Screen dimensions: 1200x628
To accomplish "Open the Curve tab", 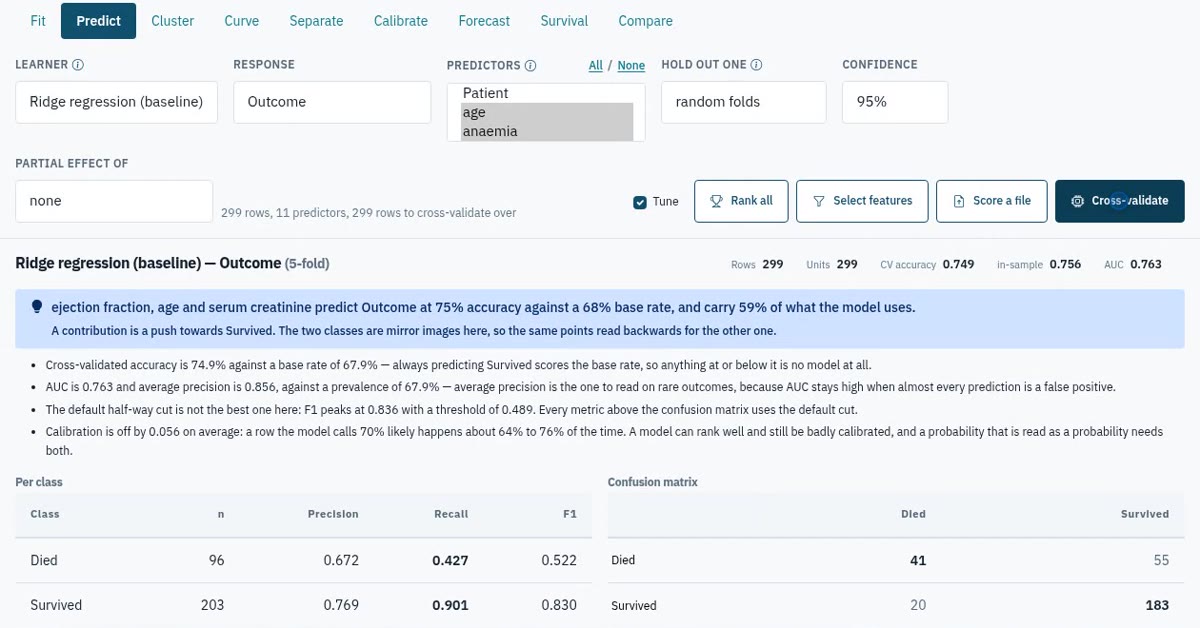I will tap(242, 21).
